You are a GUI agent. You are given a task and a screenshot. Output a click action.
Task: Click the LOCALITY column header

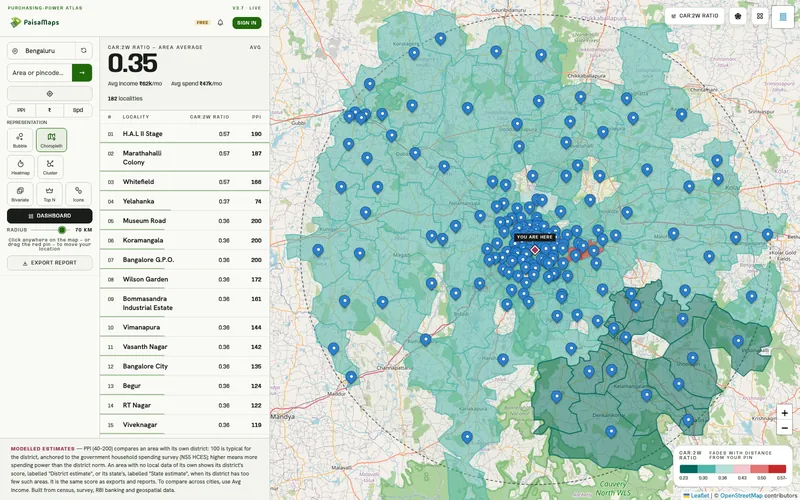(x=136, y=117)
